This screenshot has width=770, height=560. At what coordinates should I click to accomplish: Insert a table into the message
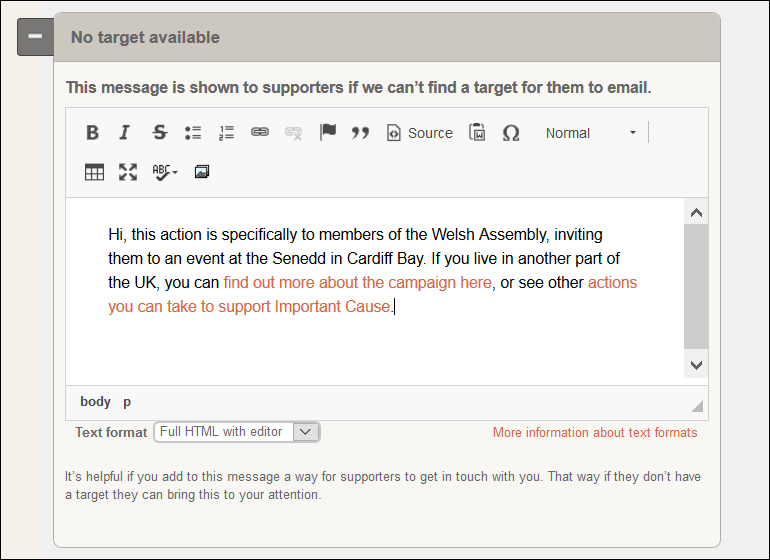(x=94, y=172)
